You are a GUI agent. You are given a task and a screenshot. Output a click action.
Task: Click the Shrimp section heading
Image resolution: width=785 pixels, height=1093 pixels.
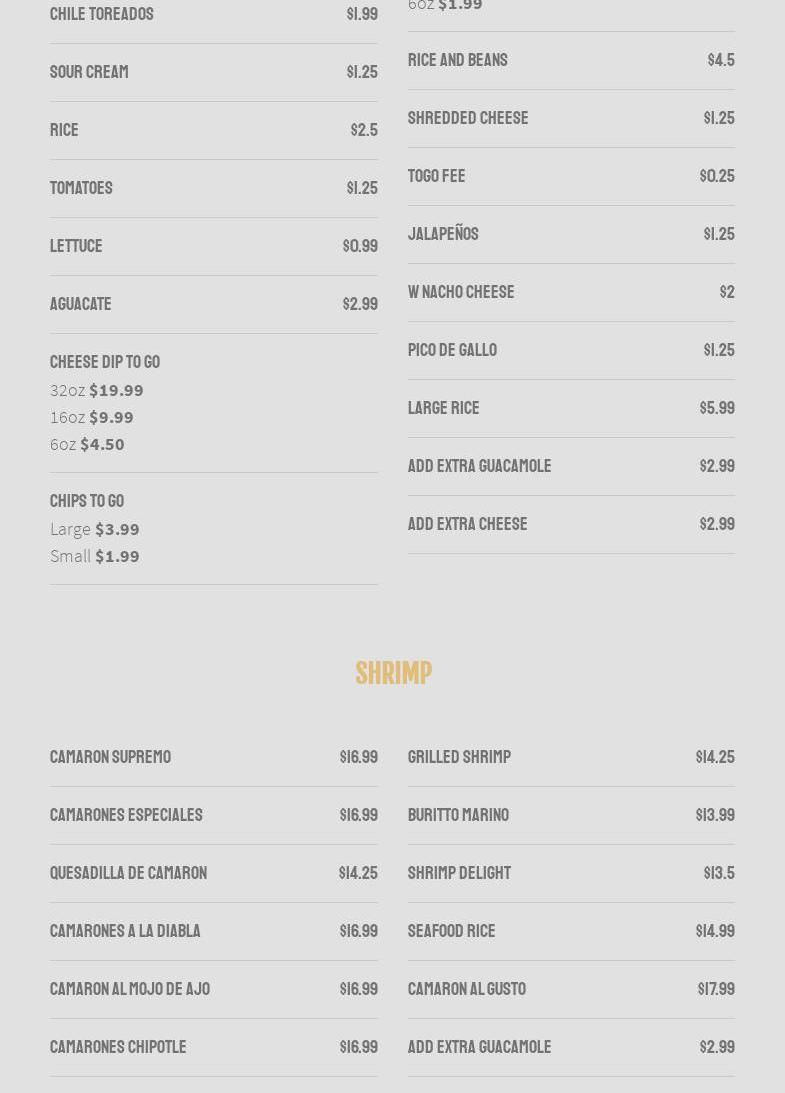pos(393,673)
